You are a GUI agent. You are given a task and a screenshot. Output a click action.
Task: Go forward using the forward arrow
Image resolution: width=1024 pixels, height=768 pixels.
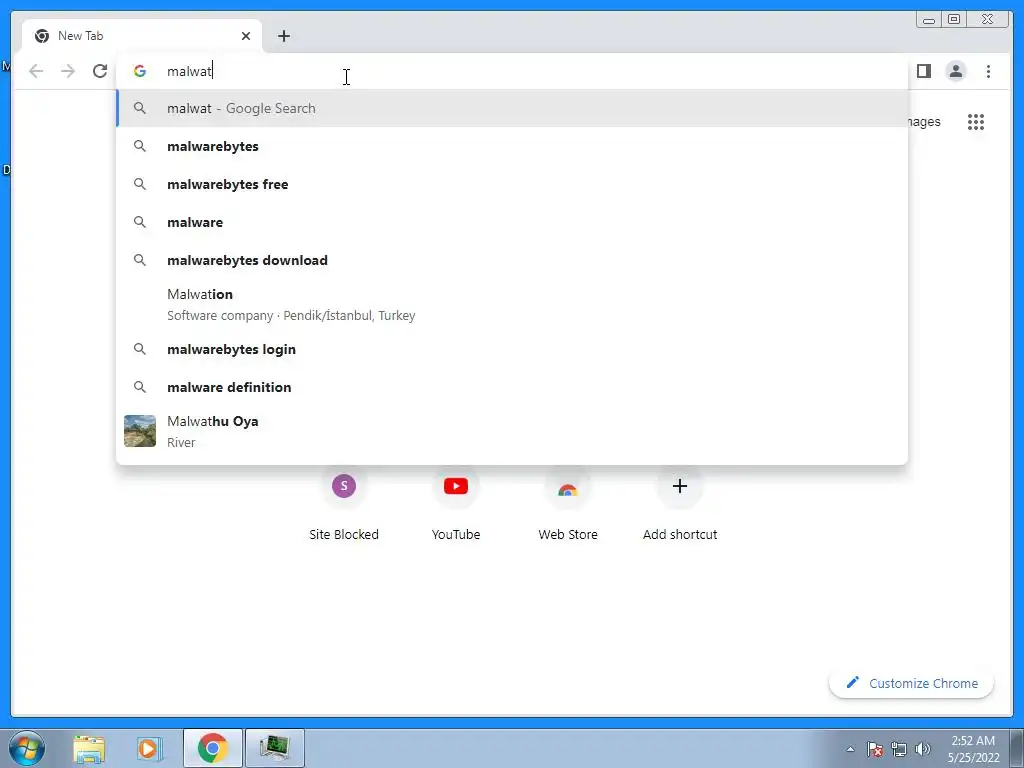pos(68,71)
